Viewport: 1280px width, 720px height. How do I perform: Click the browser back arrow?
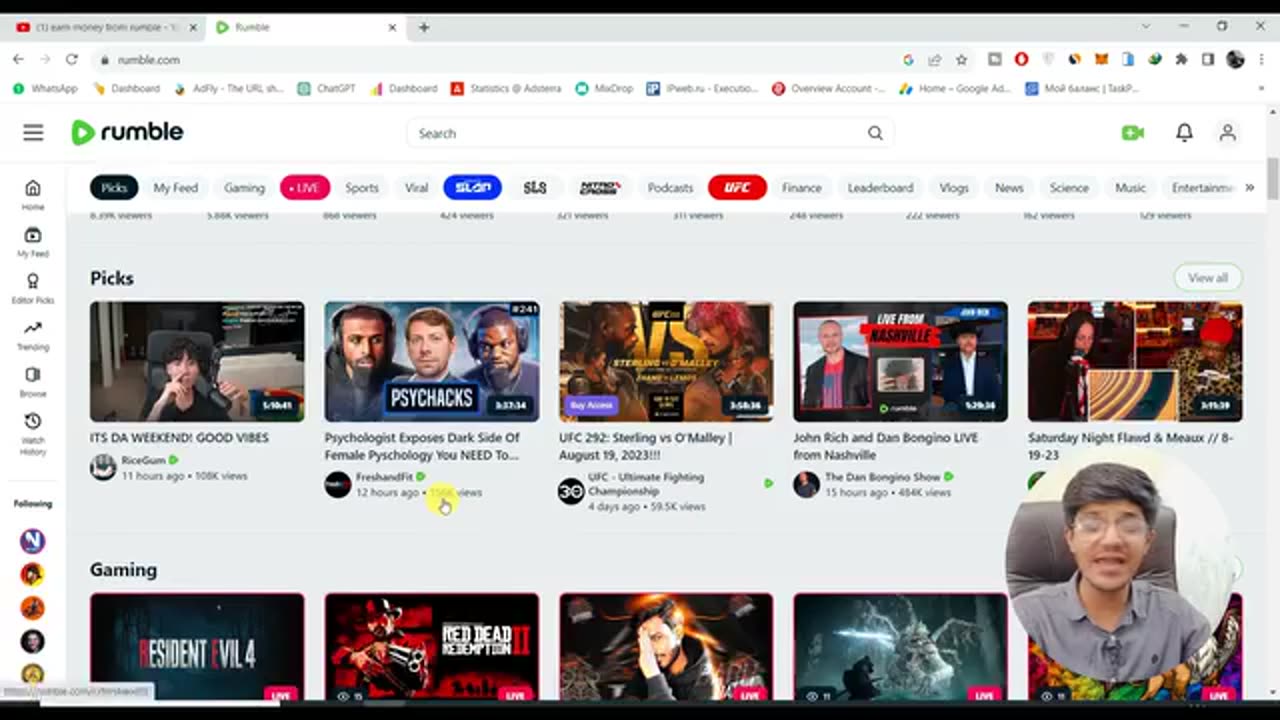[x=18, y=60]
